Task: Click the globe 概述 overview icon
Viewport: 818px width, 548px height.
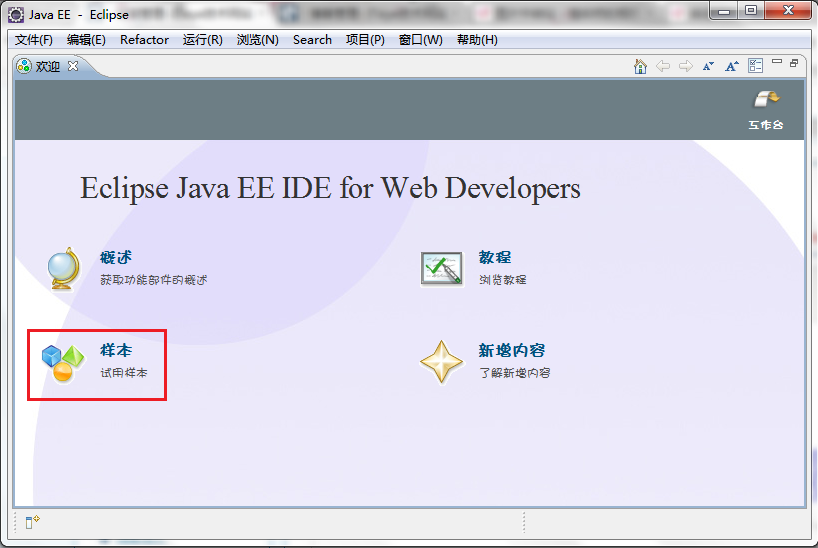Action: 64,268
